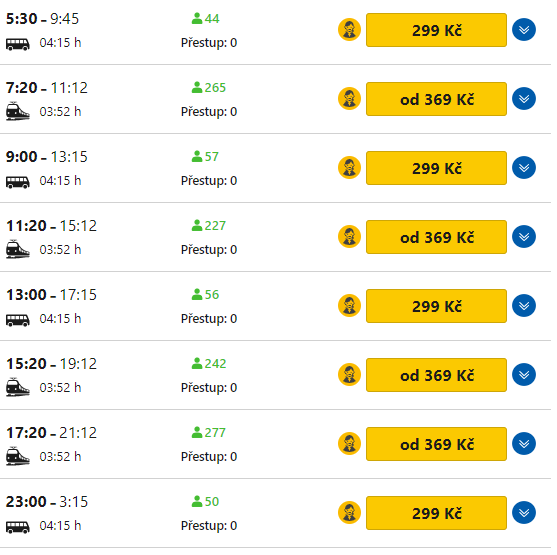This screenshot has height=555, width=557.
Task: Click masked attendant icon on 11:20 row
Action: pyautogui.click(x=350, y=236)
